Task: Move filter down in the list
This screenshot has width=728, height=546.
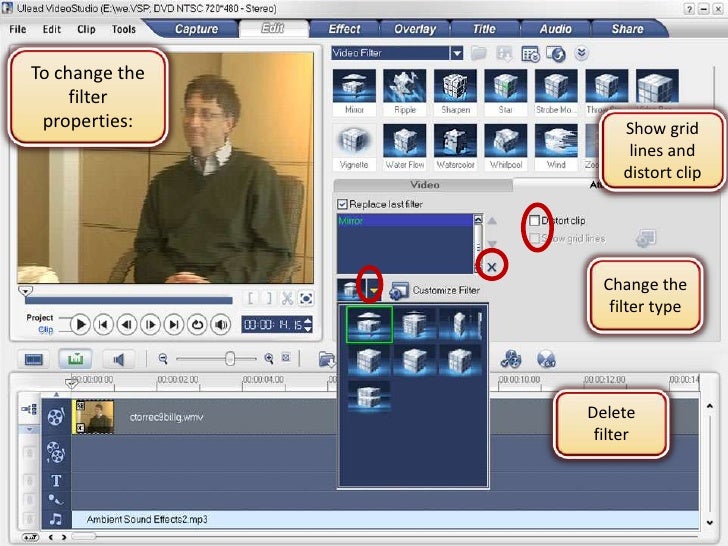Action: click(492, 243)
